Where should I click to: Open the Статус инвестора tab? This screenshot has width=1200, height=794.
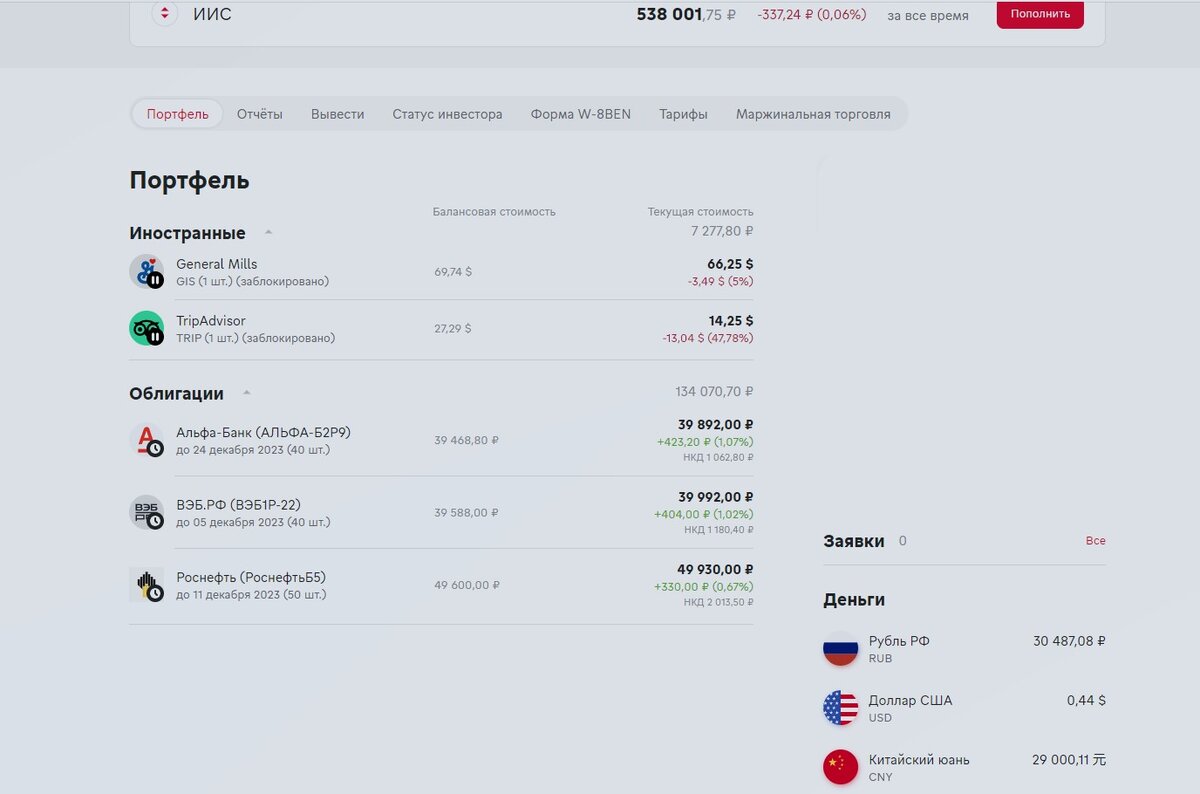click(447, 114)
